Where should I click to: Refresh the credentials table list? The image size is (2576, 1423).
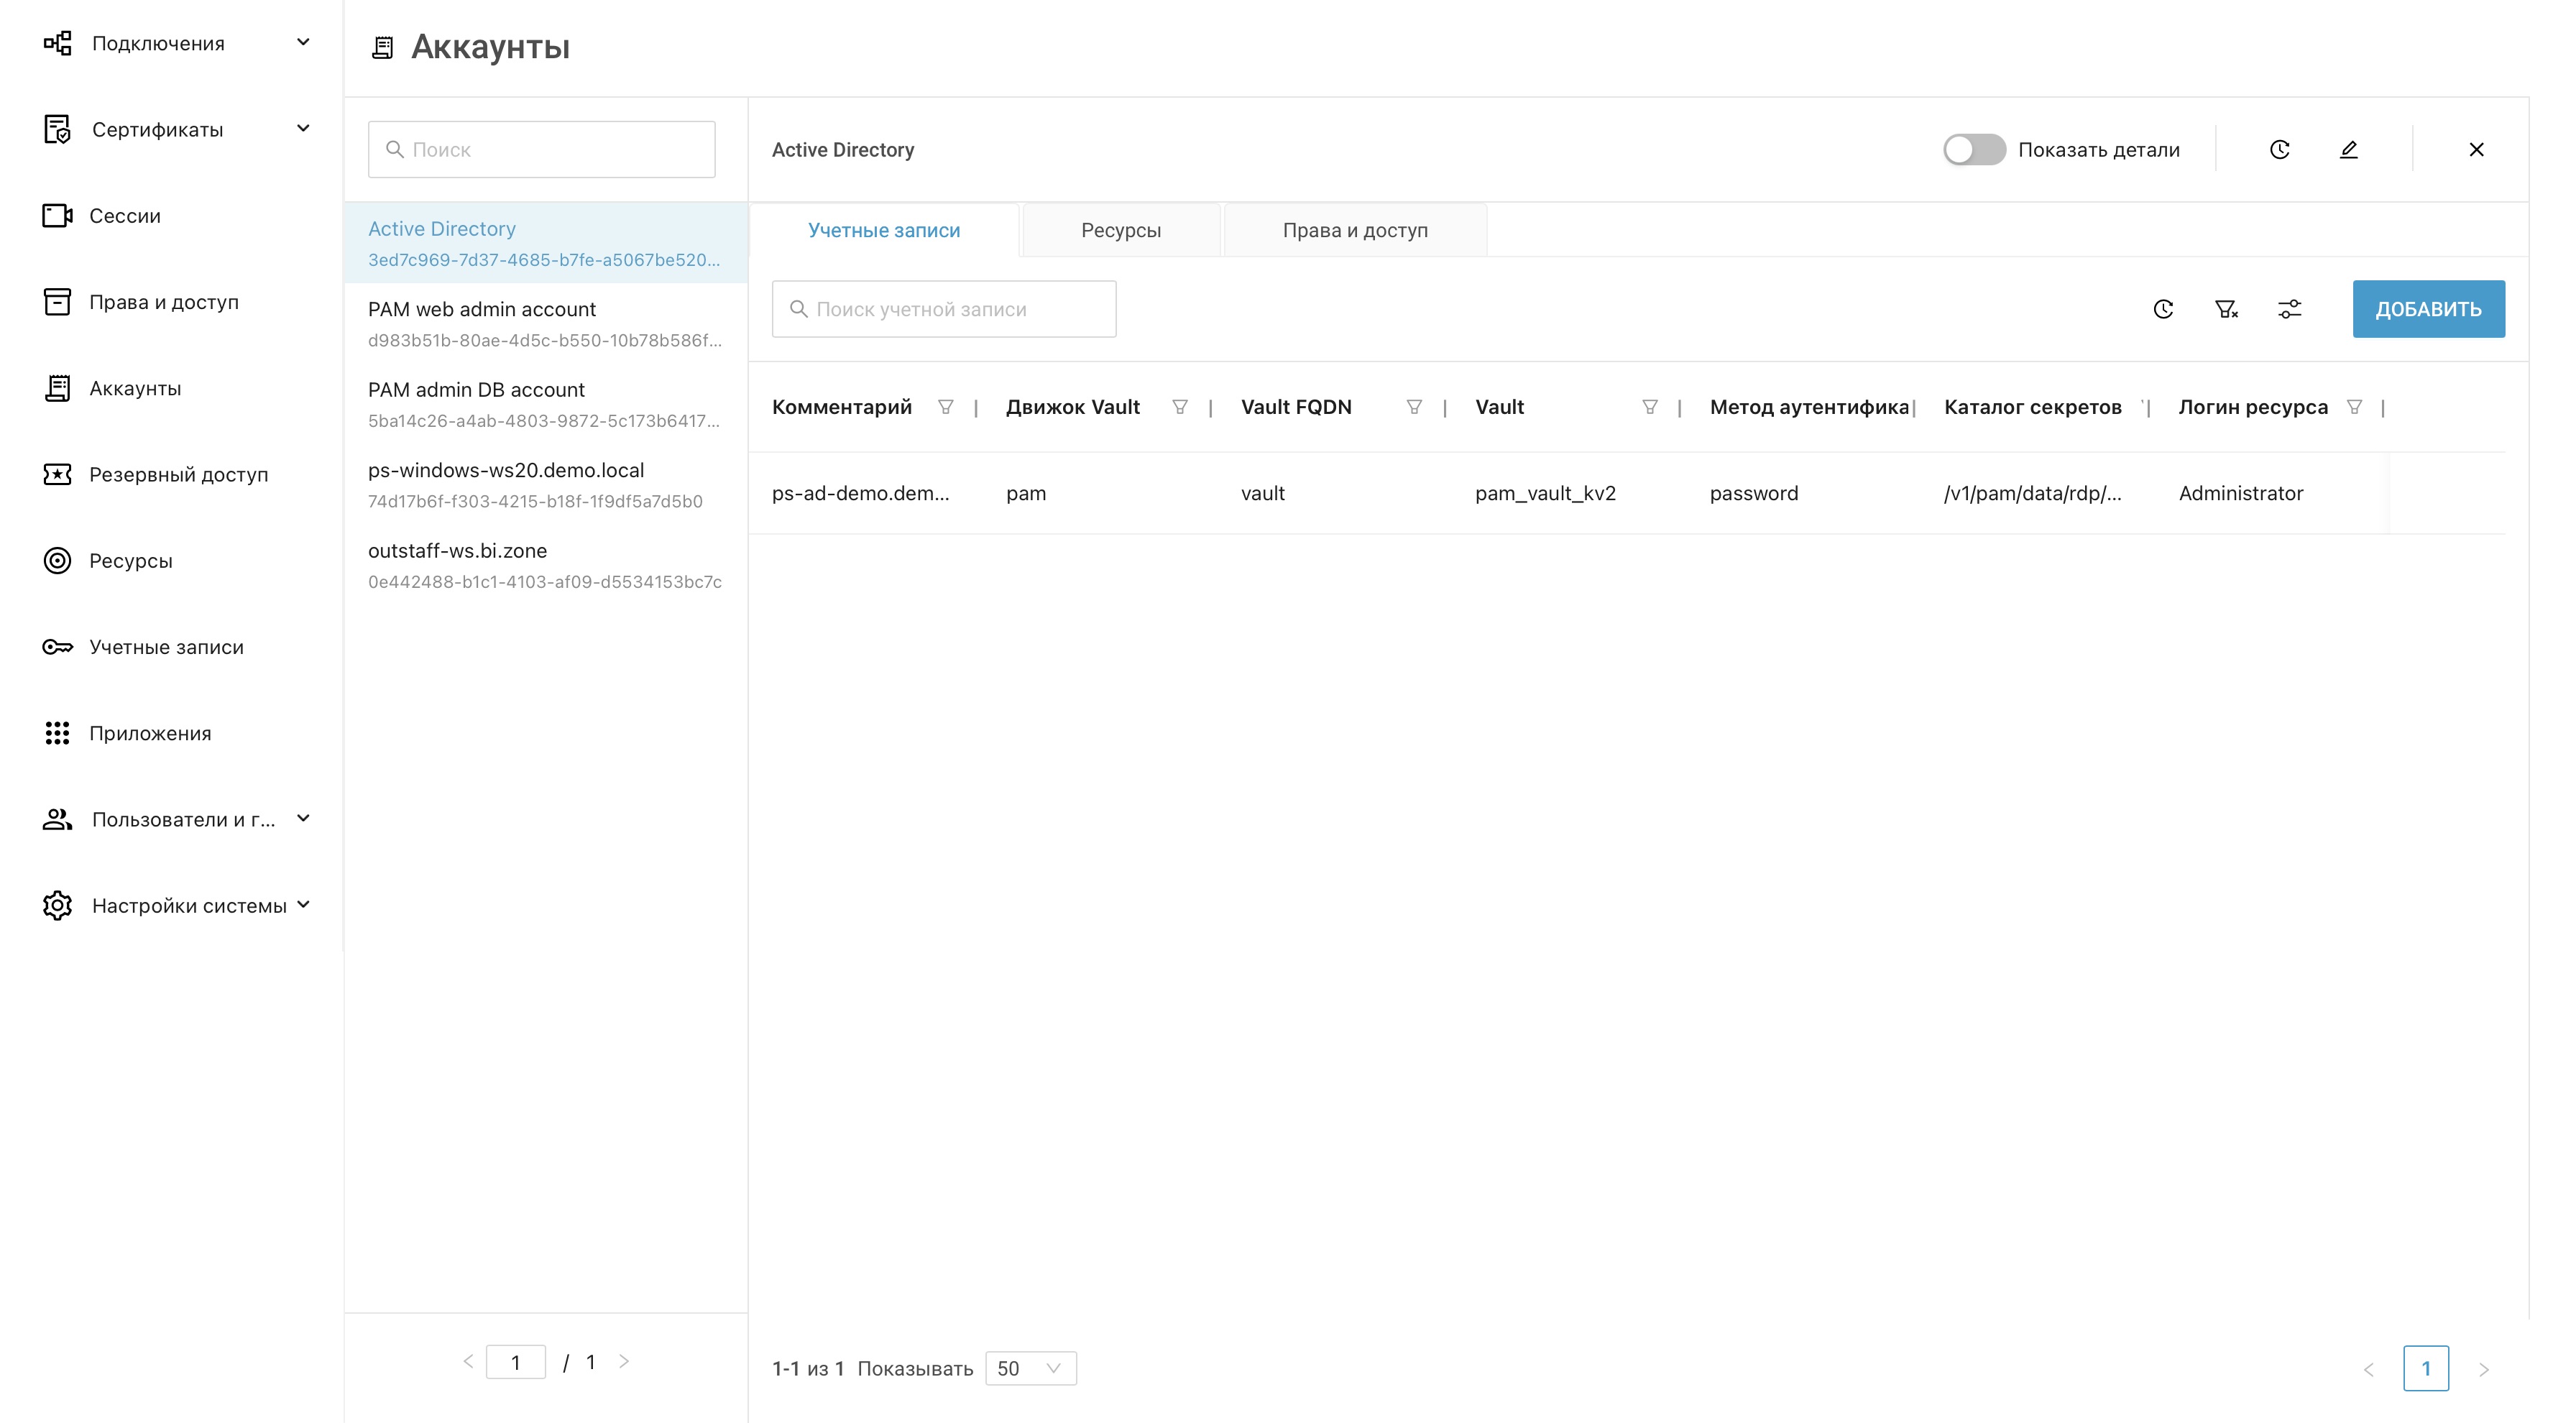tap(2163, 309)
